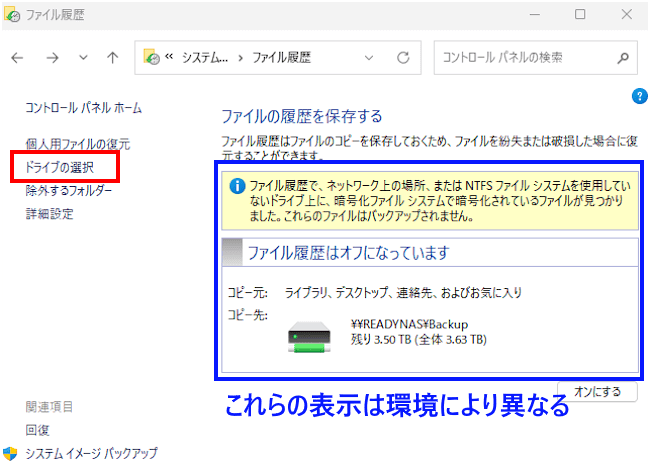Go back with the left arrow
650x466 pixels.
17,58
